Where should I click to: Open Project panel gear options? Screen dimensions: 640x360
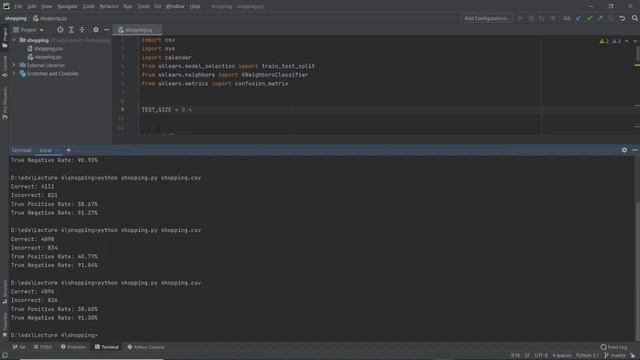tap(96, 30)
